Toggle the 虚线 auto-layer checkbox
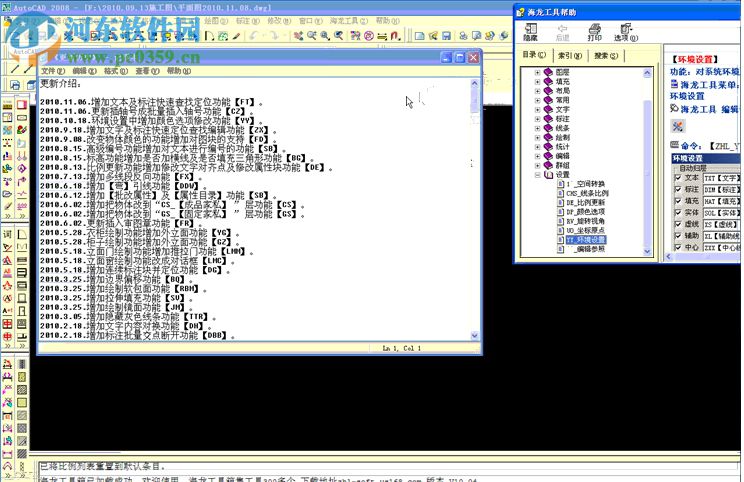Viewport: 744px width, 482px height. (x=678, y=224)
